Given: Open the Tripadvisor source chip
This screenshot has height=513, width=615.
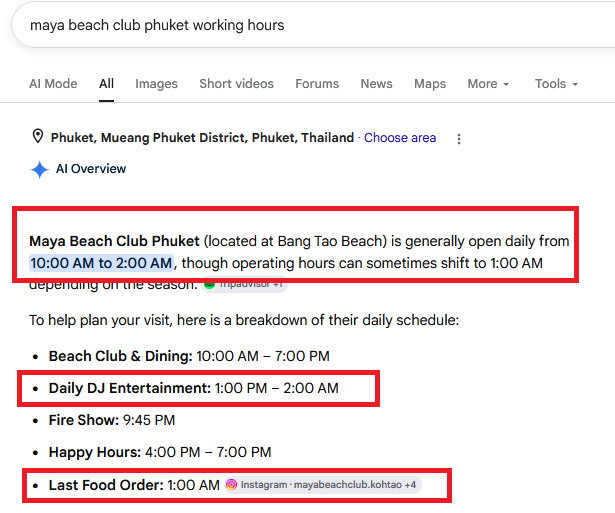Looking at the screenshot, I should tap(245, 285).
